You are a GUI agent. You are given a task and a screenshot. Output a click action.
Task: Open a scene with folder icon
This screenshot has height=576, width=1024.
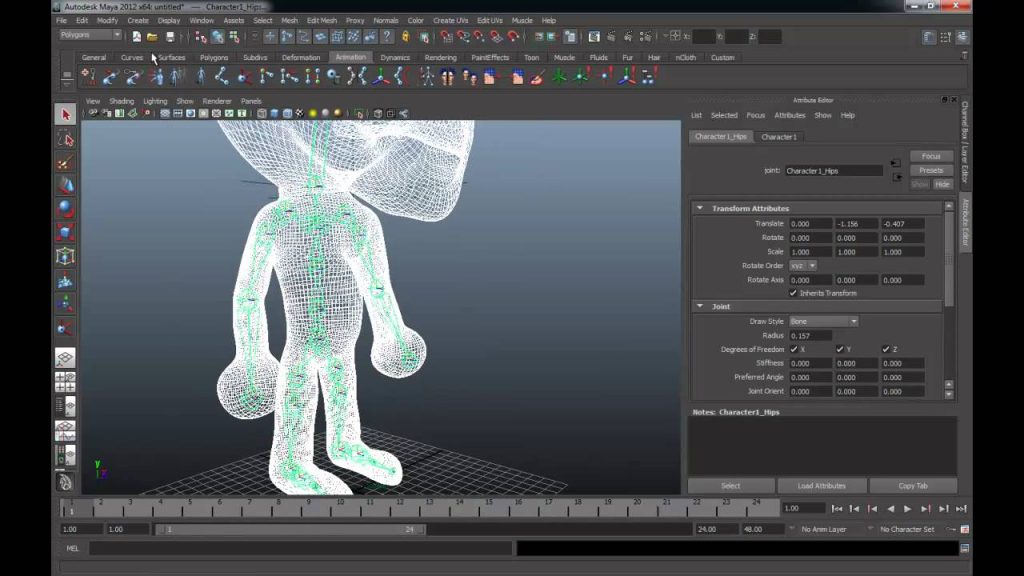[152, 37]
